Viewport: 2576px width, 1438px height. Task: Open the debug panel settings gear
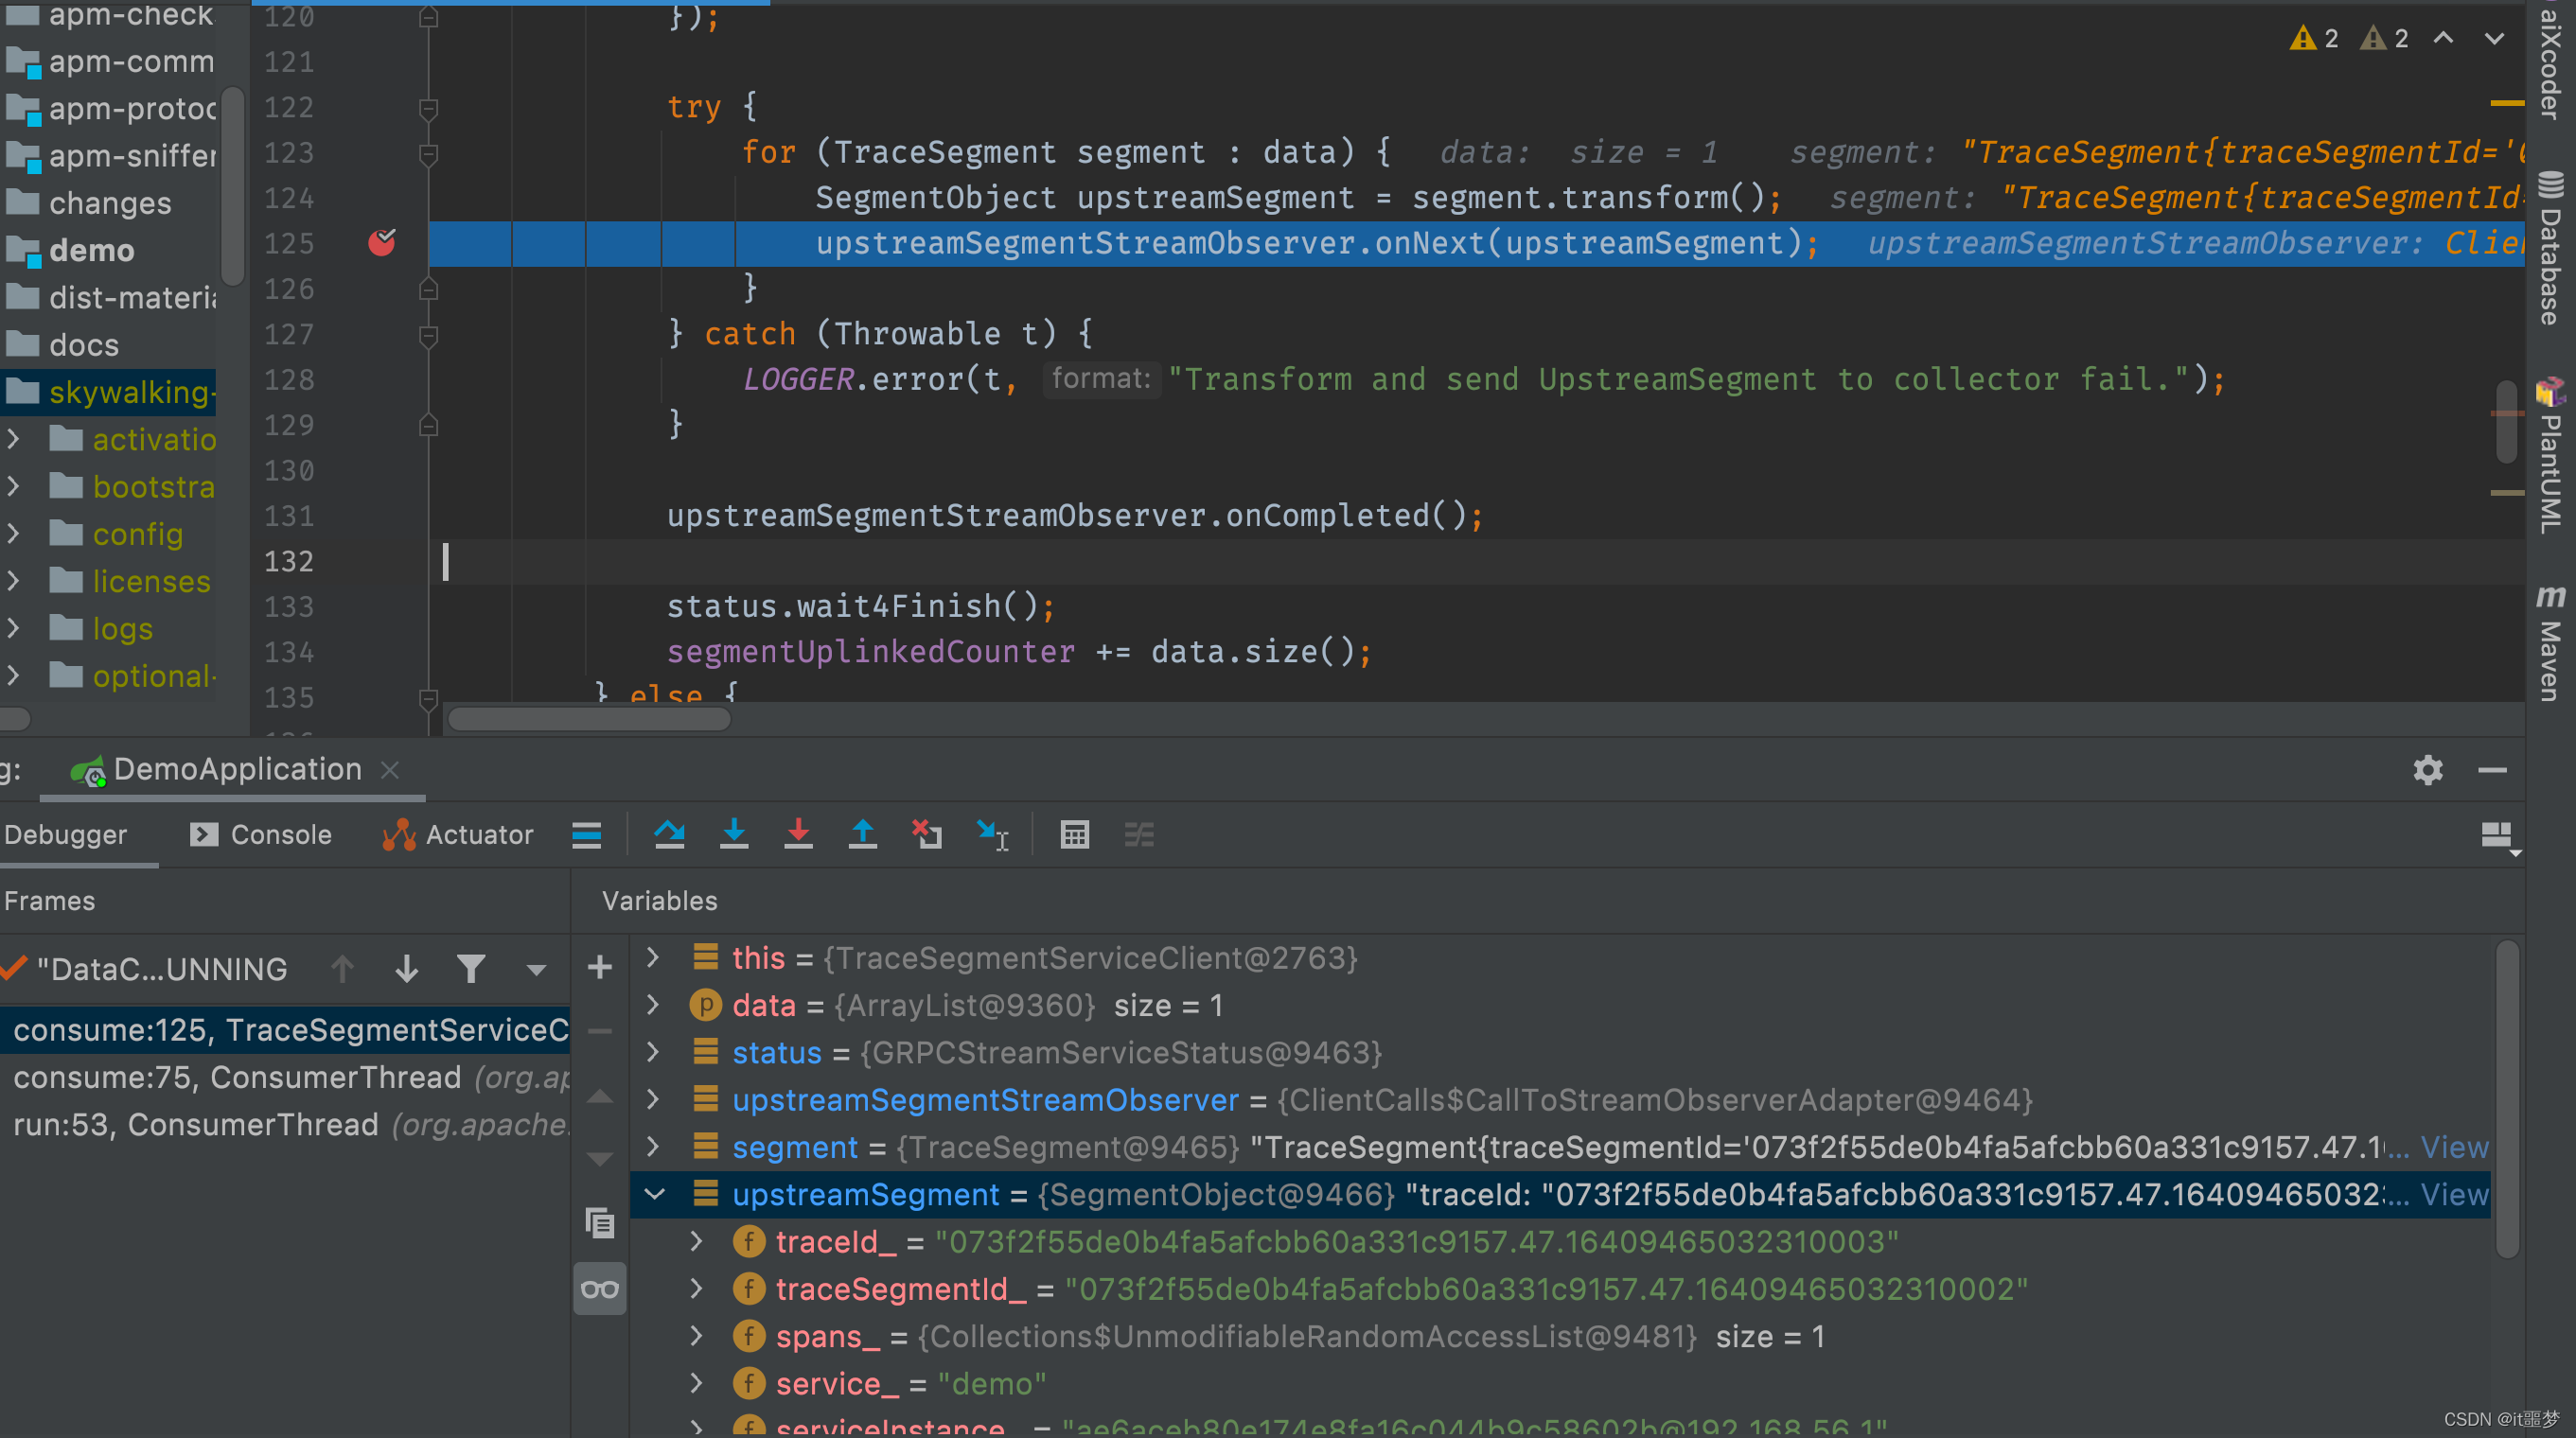pyautogui.click(x=2427, y=770)
